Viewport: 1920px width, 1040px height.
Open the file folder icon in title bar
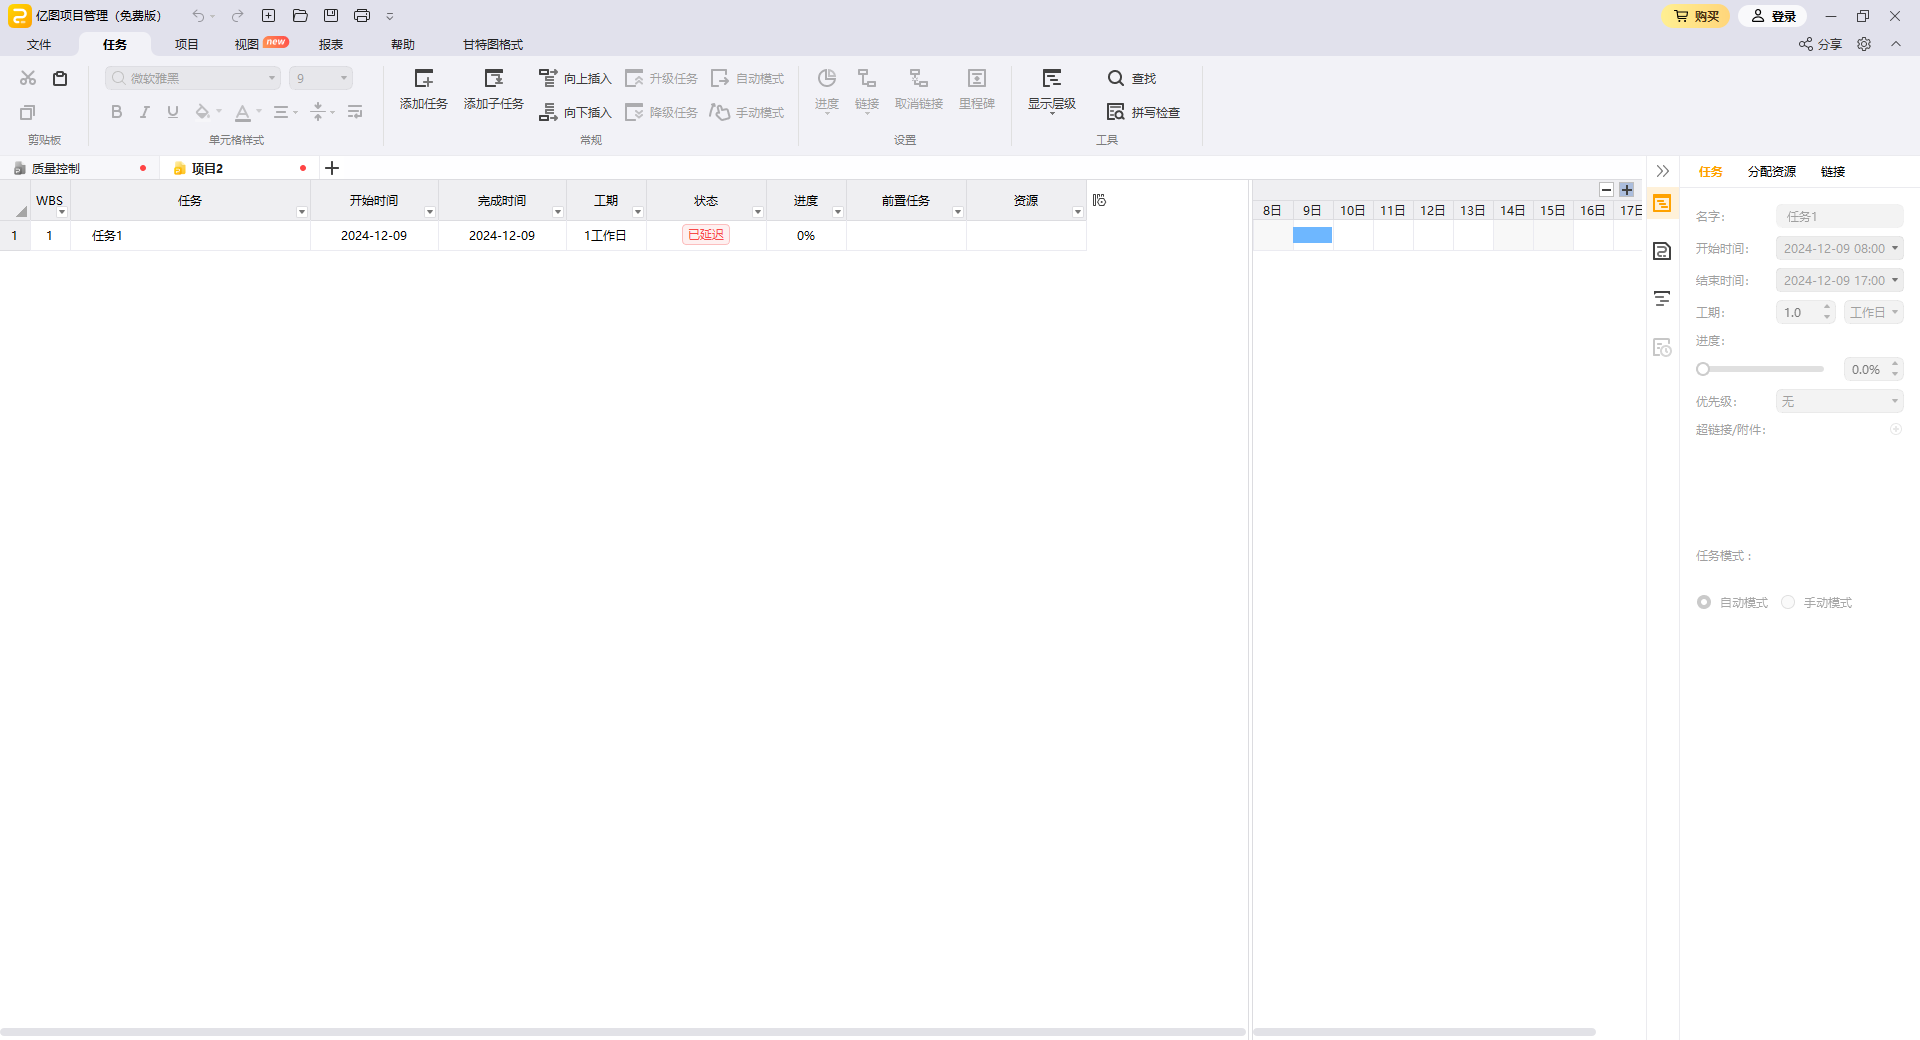click(300, 16)
